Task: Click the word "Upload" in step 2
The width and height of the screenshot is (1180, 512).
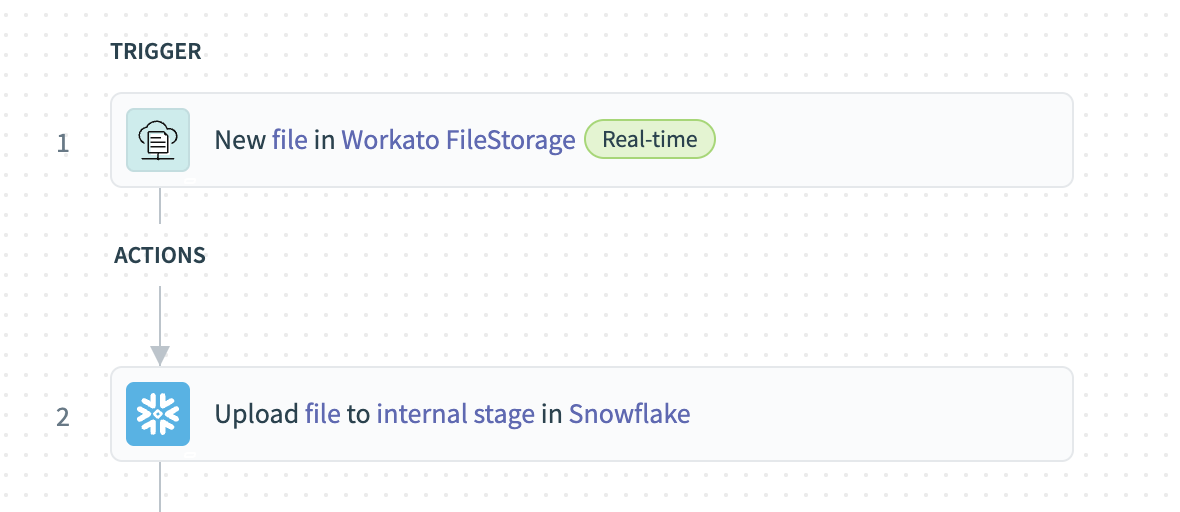Action: point(257,414)
